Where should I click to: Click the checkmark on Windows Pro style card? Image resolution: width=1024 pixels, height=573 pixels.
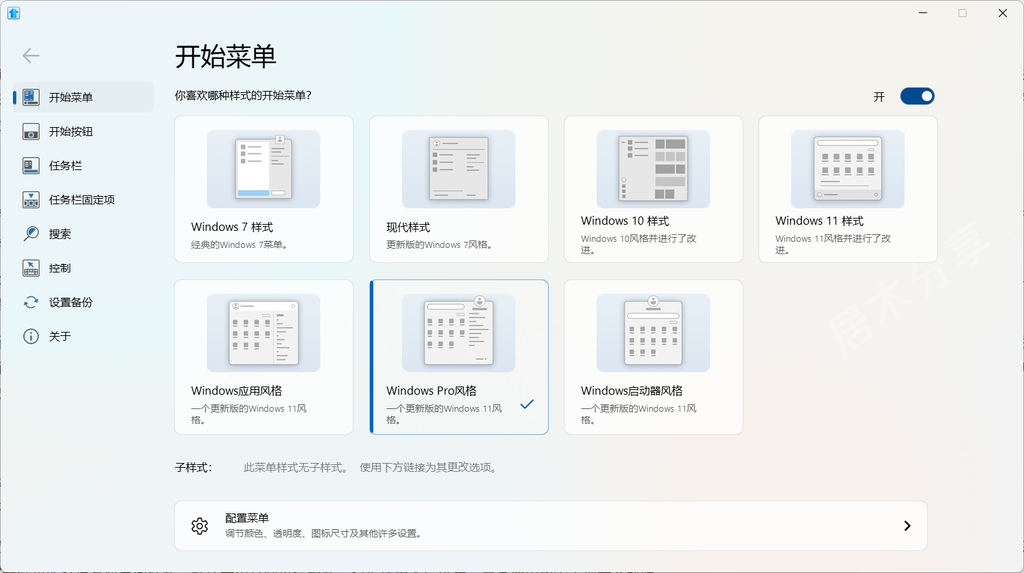tap(527, 404)
